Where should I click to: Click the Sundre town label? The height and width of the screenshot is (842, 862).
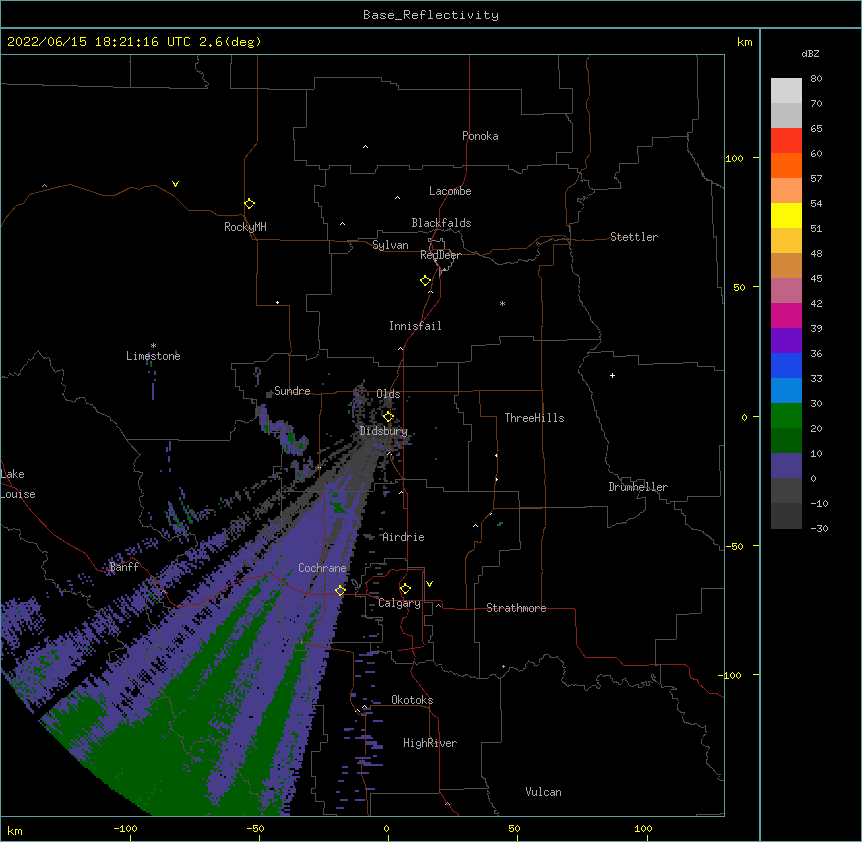[x=292, y=391]
